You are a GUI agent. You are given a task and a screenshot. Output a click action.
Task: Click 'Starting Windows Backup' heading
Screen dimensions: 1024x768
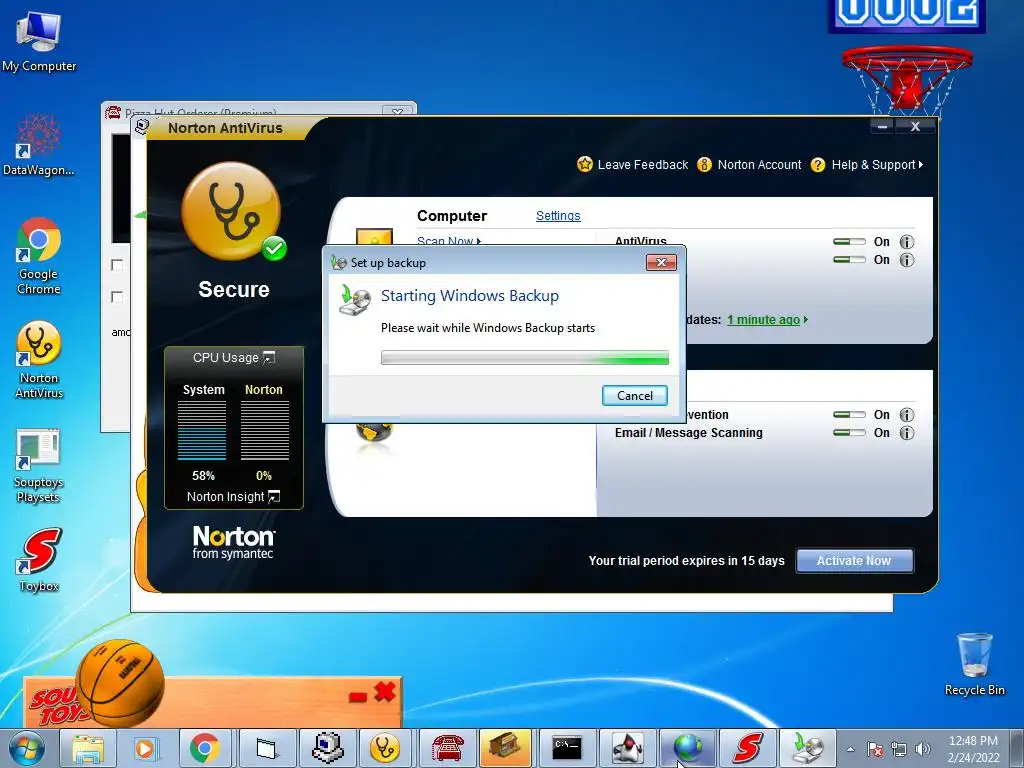(470, 296)
